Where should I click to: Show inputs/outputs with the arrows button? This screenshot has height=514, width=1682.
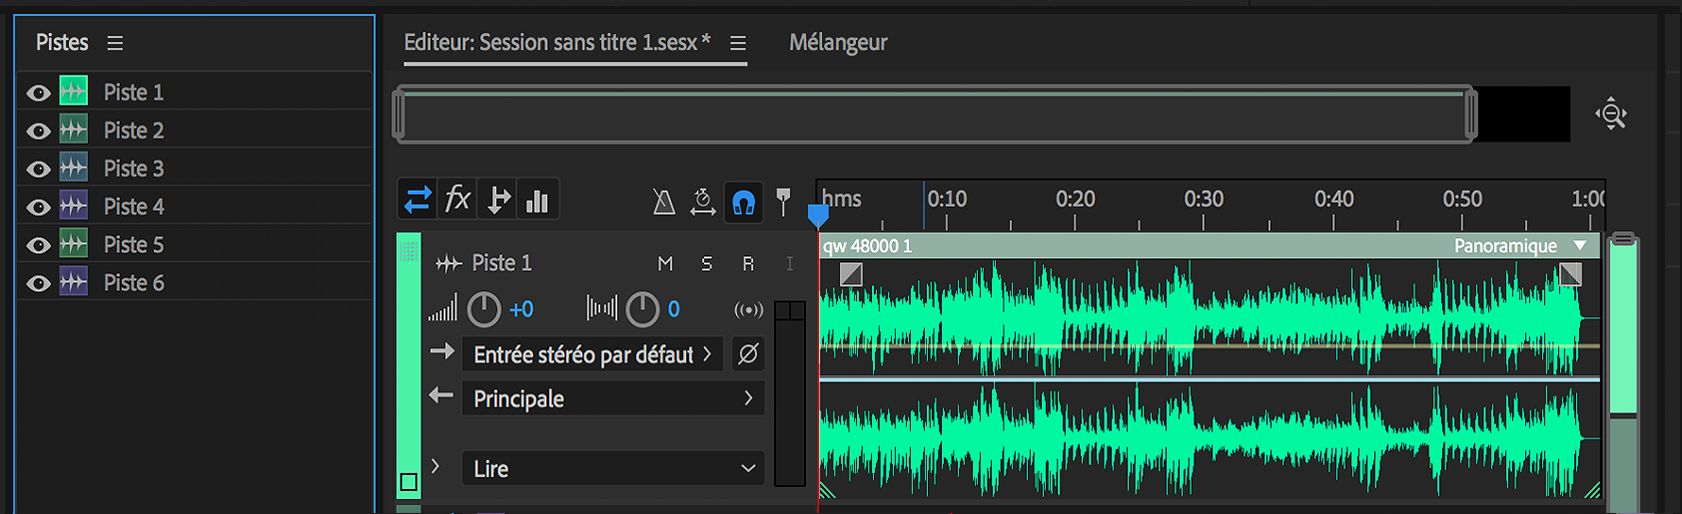(417, 200)
